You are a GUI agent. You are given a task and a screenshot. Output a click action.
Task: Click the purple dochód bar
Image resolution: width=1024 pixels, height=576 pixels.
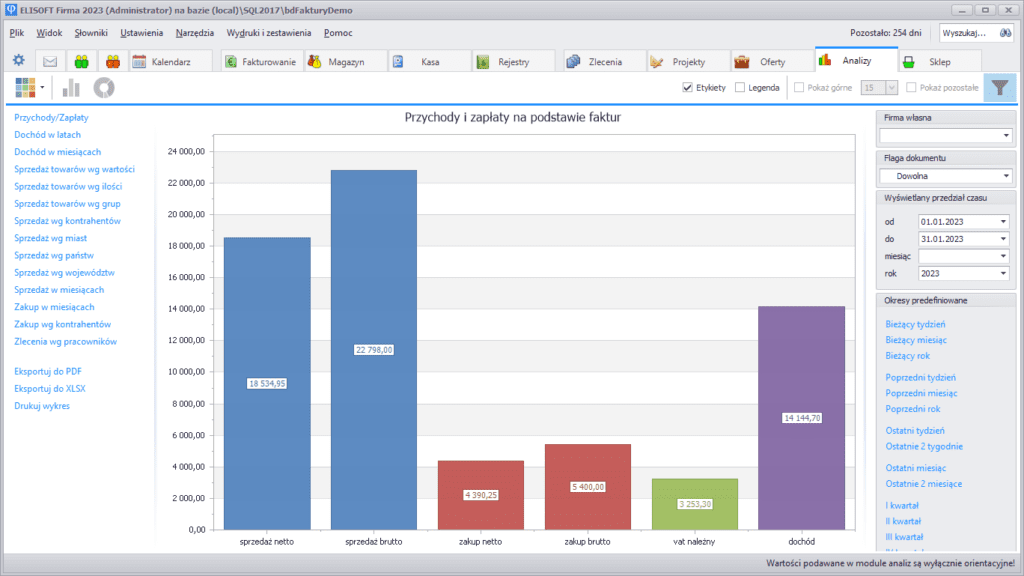coord(801,417)
